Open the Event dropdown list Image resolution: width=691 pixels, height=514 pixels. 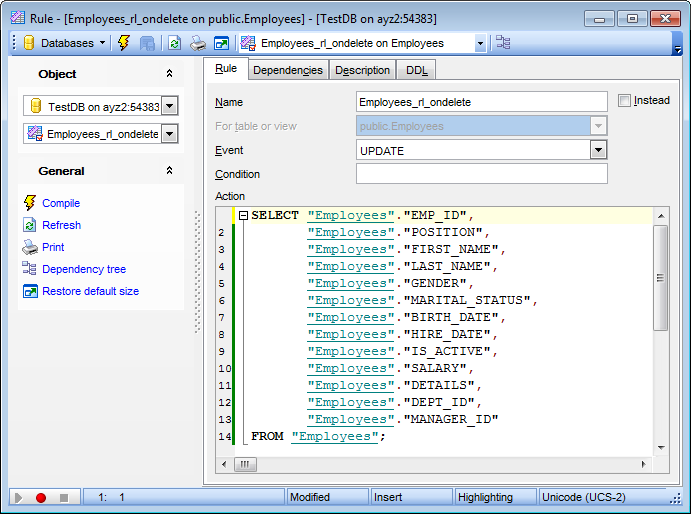click(x=598, y=150)
